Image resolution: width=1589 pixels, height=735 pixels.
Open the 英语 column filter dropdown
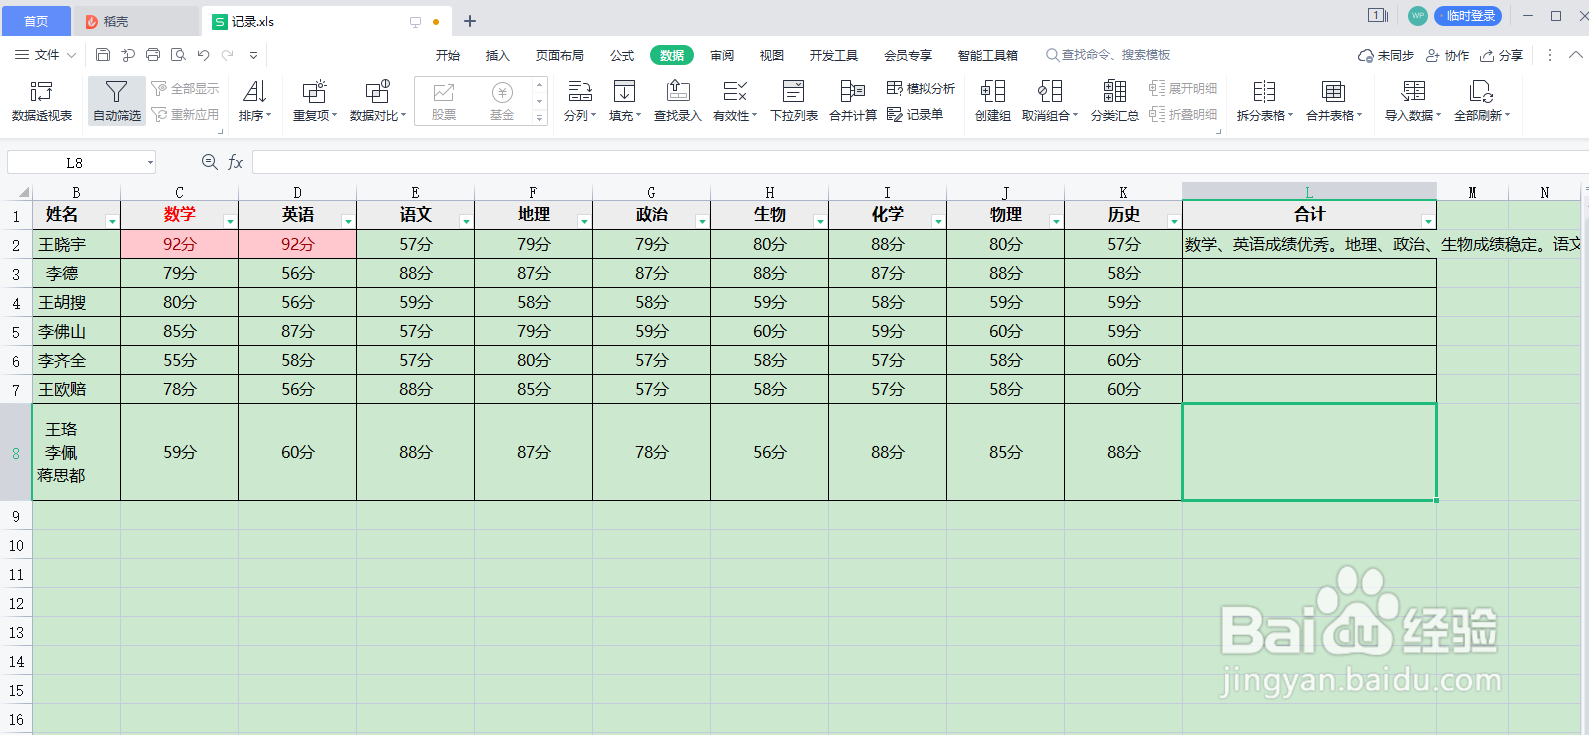[348, 222]
